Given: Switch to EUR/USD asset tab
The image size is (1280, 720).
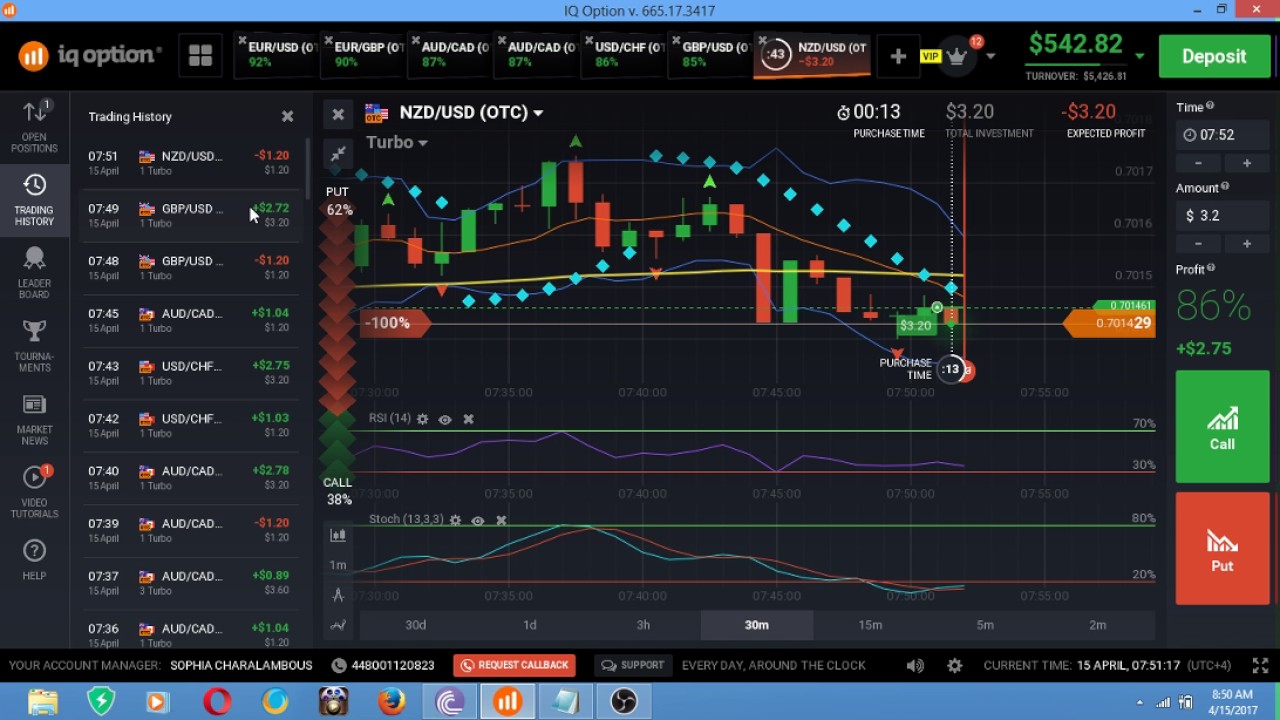Looking at the screenshot, I should [x=276, y=55].
